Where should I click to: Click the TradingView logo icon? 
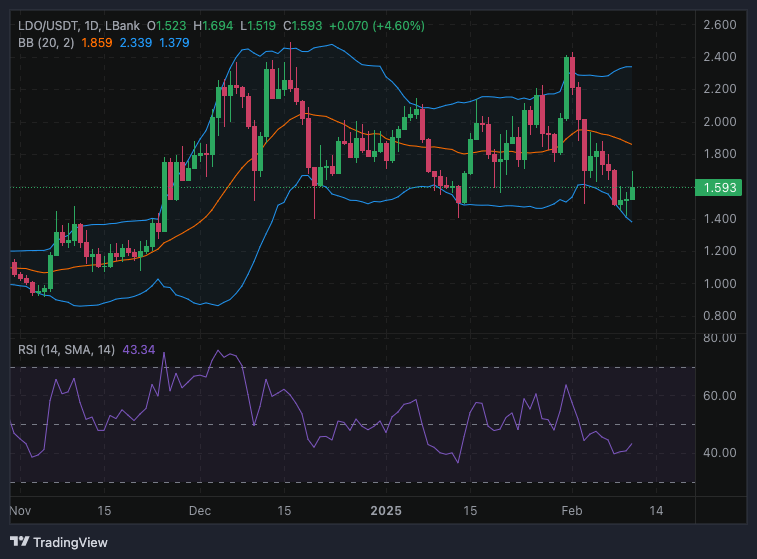point(19,542)
